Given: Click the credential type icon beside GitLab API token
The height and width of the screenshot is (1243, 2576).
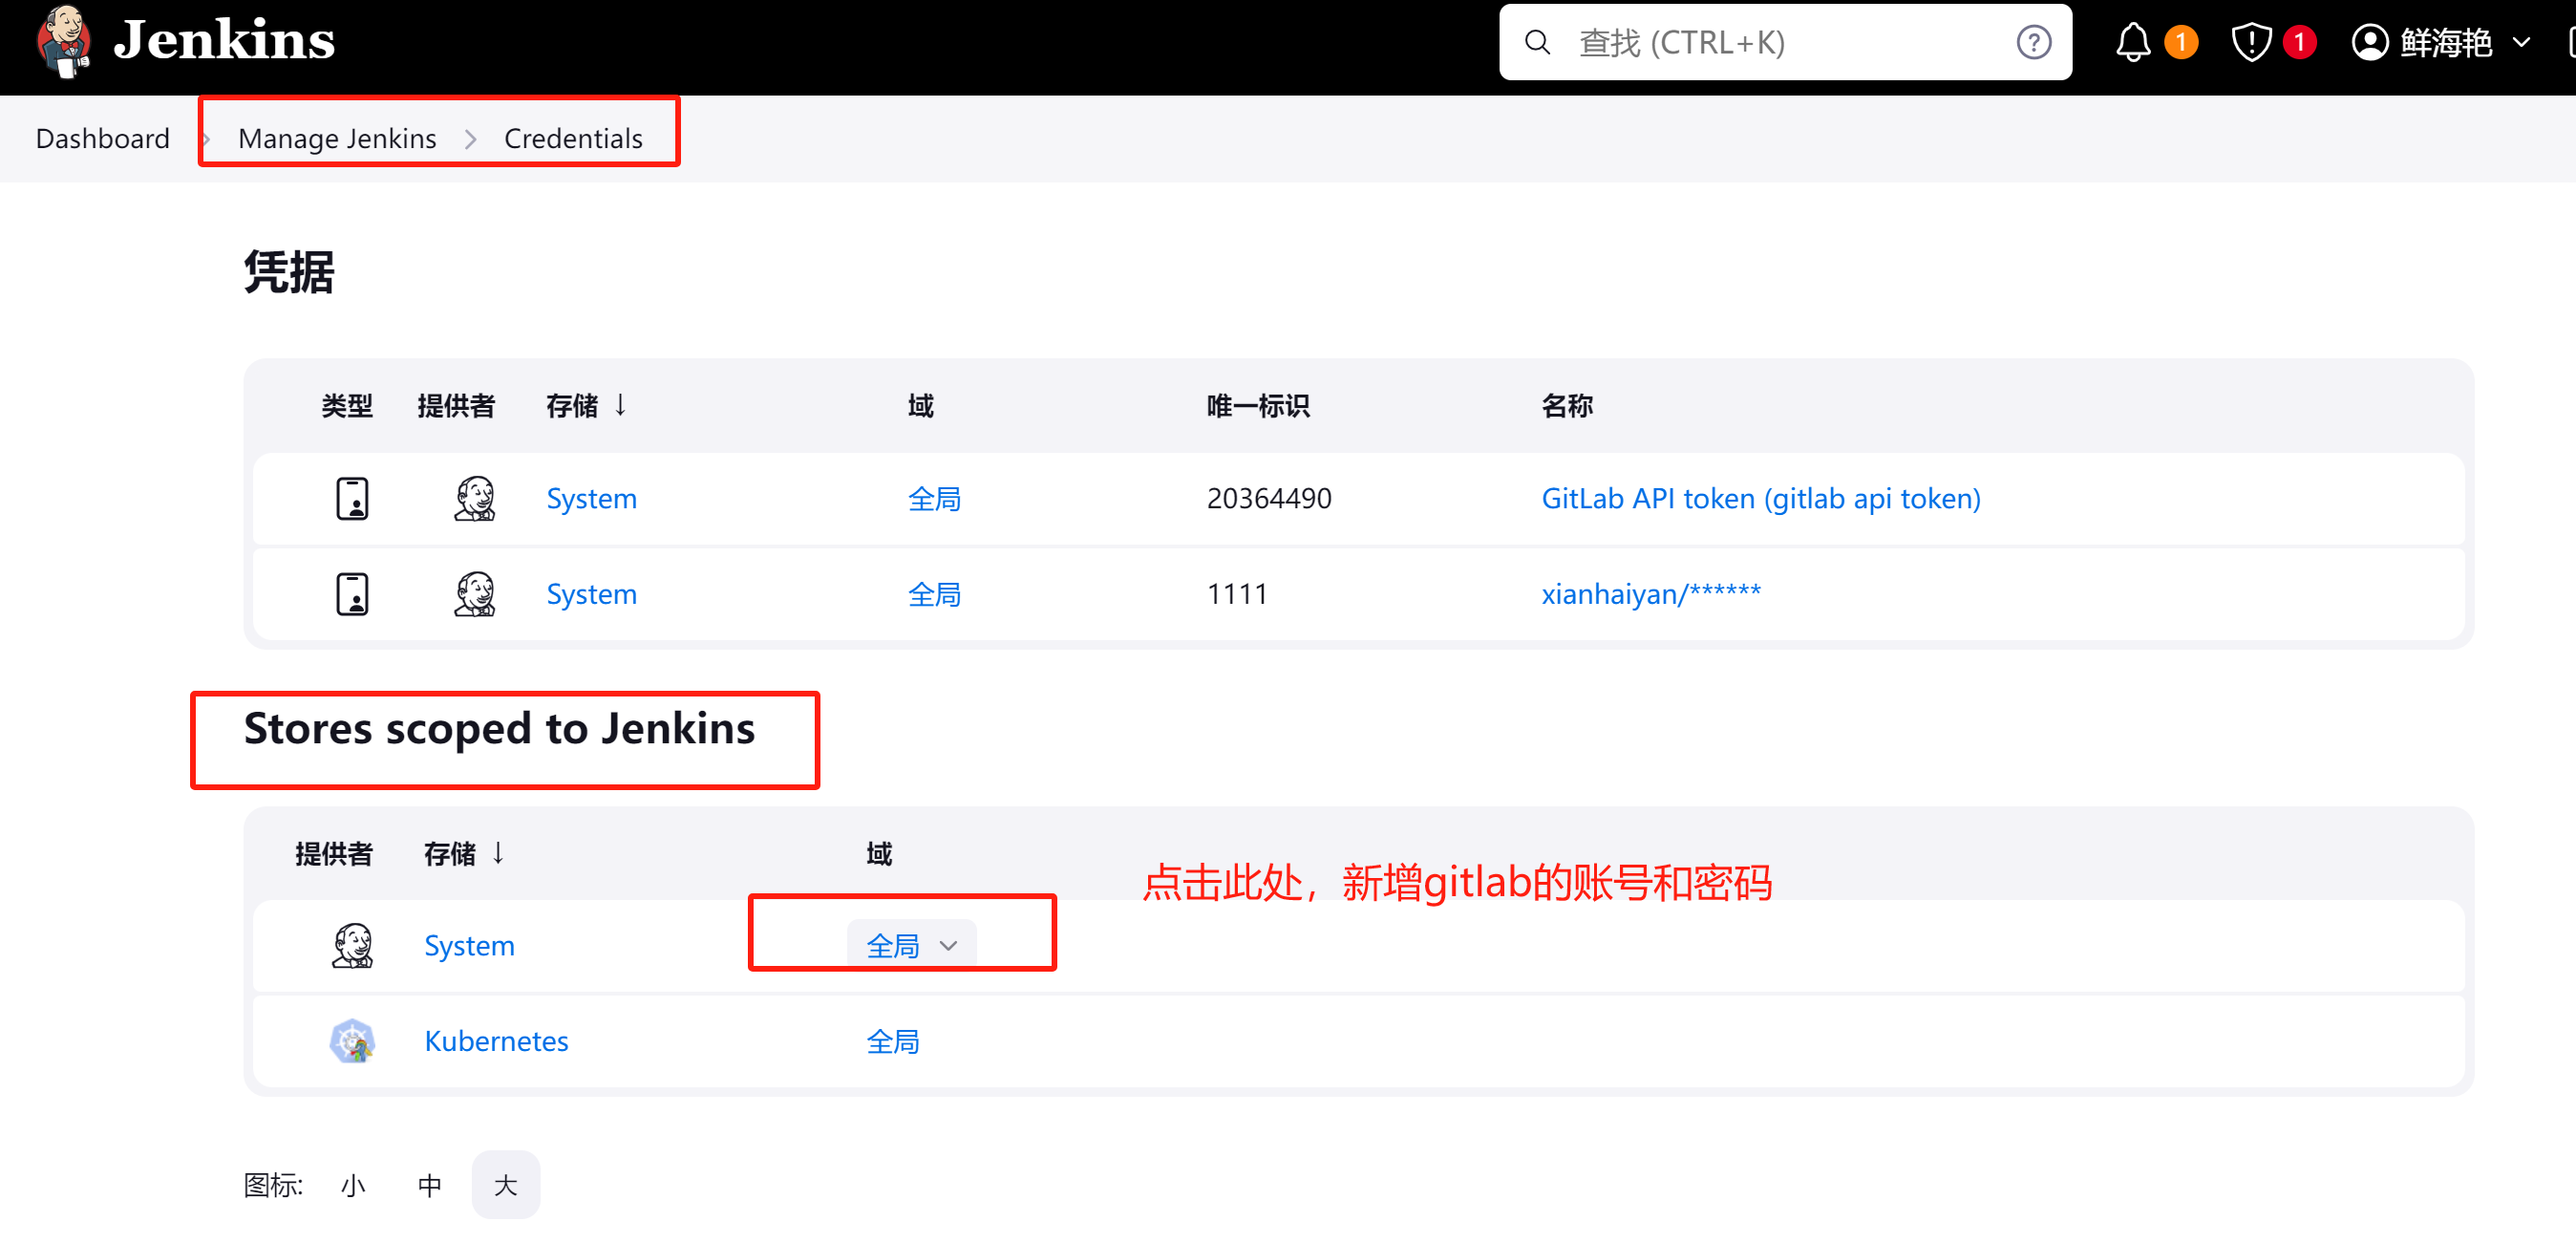Looking at the screenshot, I should (352, 498).
